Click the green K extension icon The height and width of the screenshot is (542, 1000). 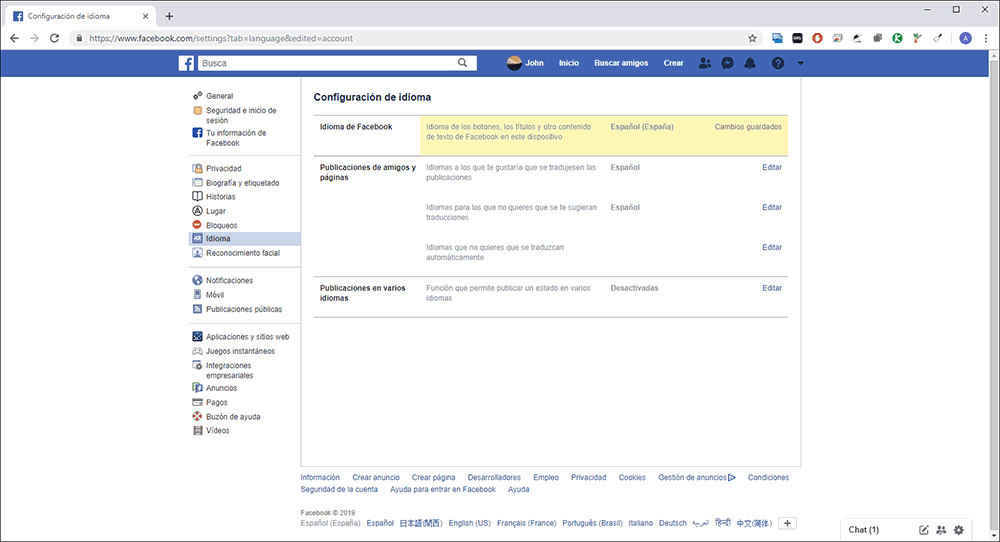pyautogui.click(x=897, y=38)
